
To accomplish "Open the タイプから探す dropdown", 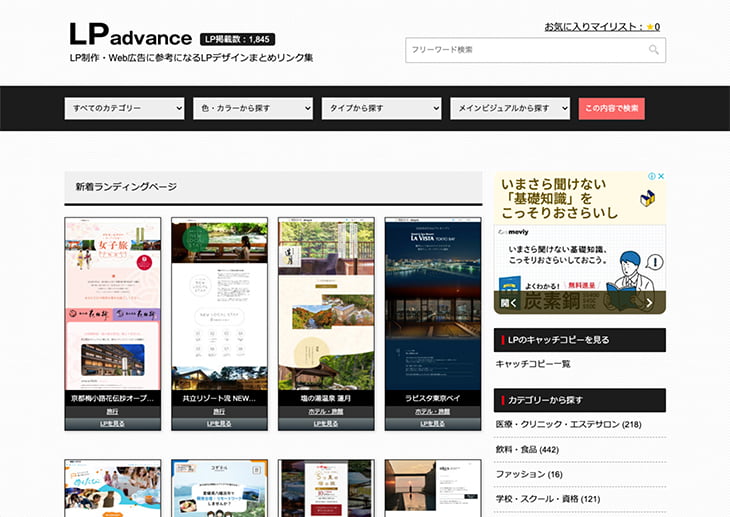I will (381, 108).
